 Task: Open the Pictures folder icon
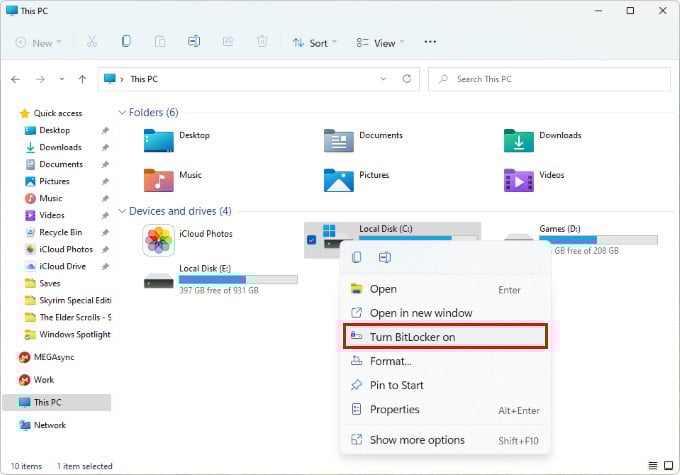(339, 180)
